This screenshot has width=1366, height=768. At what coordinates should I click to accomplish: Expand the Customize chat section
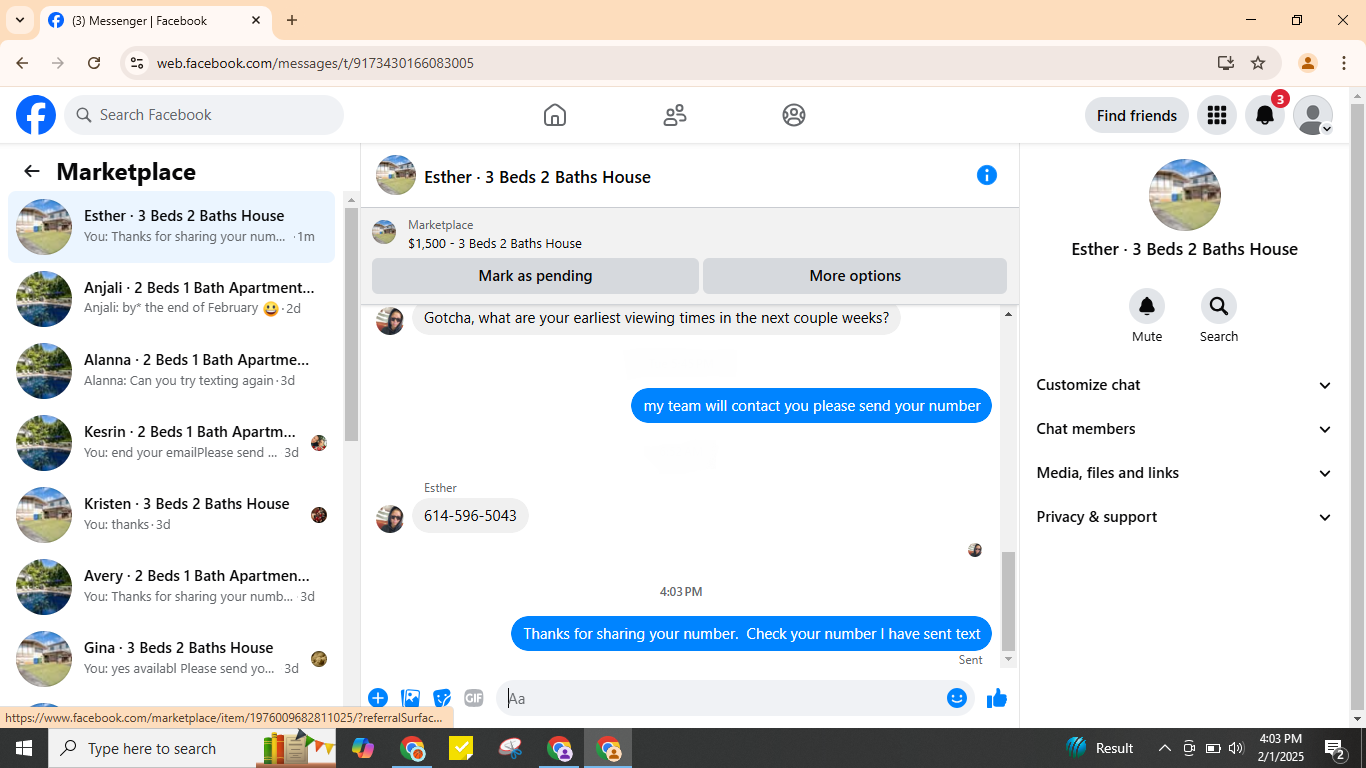click(1184, 385)
